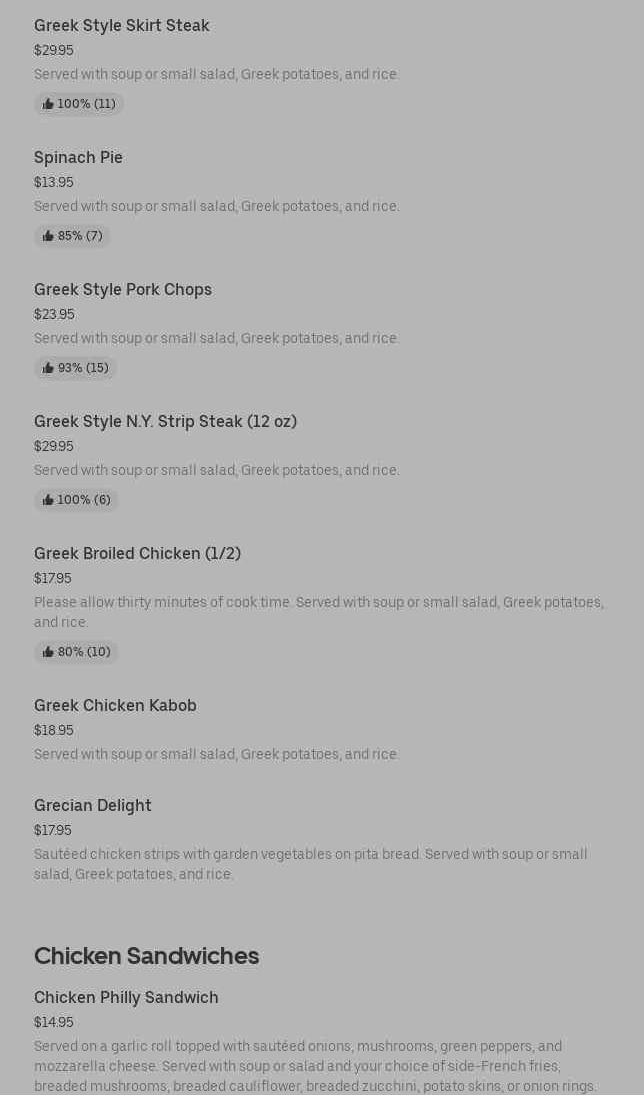
Task: Click the $18.95 price of Chicken Kabob
Action: point(53,730)
